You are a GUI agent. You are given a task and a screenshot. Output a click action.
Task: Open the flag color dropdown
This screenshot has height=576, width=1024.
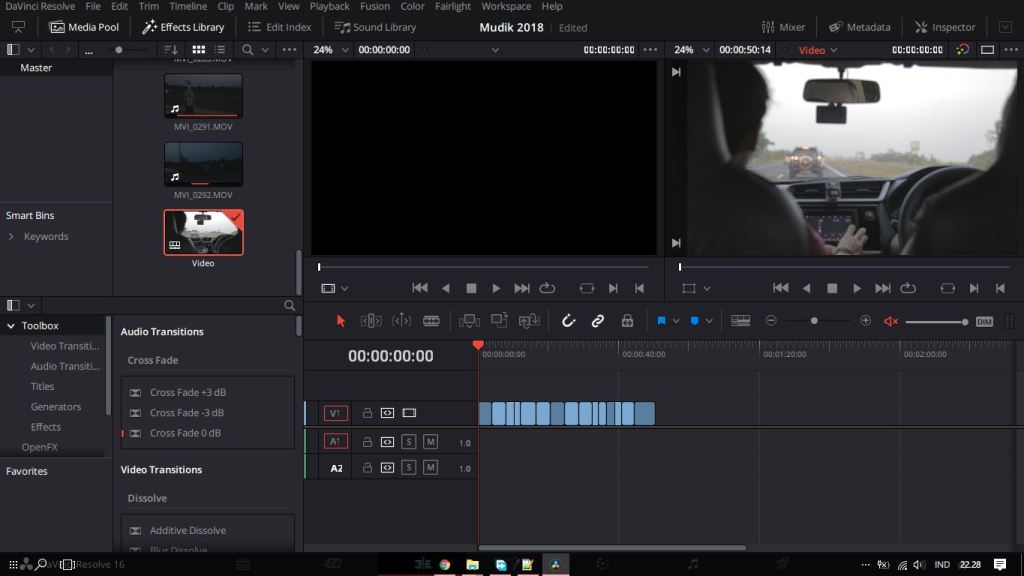point(679,320)
